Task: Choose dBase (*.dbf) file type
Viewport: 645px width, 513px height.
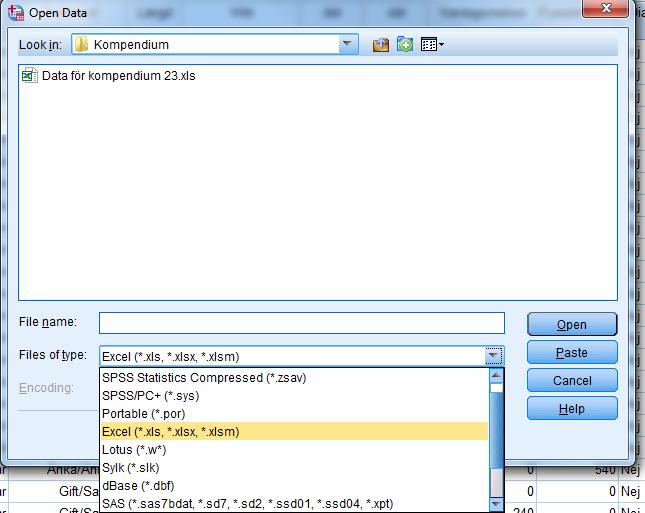Action: [x=295, y=486]
